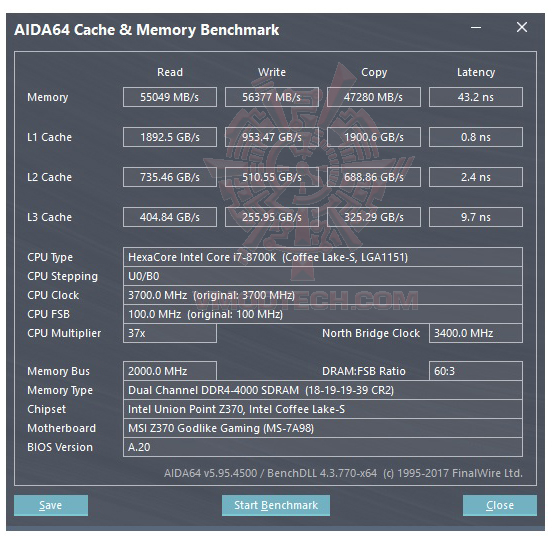Click the CPU Clock 3700.0 MHz field
This screenshot has height=555, width=559.
(323, 295)
